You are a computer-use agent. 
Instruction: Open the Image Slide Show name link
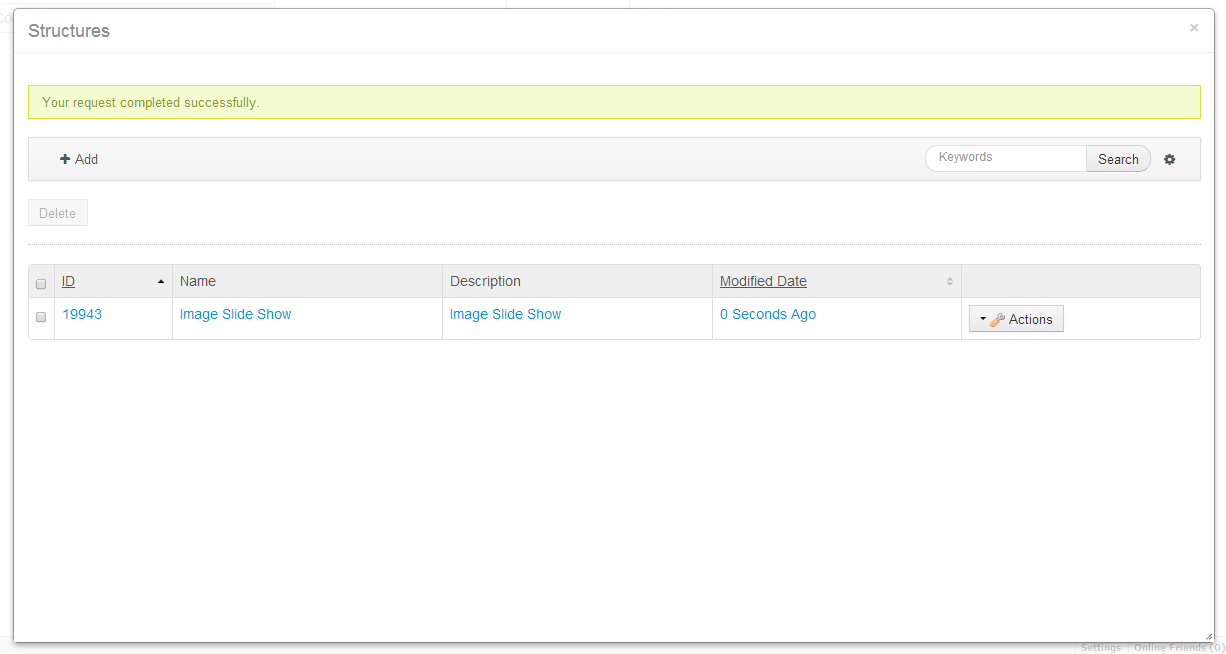pyautogui.click(x=235, y=314)
